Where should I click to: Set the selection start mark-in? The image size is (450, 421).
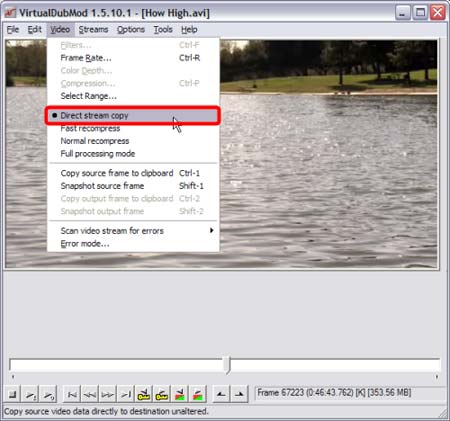pos(221,395)
